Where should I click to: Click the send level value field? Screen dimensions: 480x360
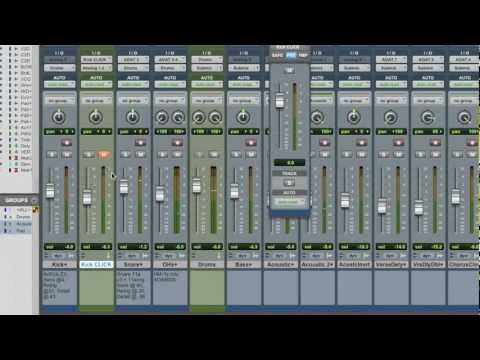tap(289, 163)
